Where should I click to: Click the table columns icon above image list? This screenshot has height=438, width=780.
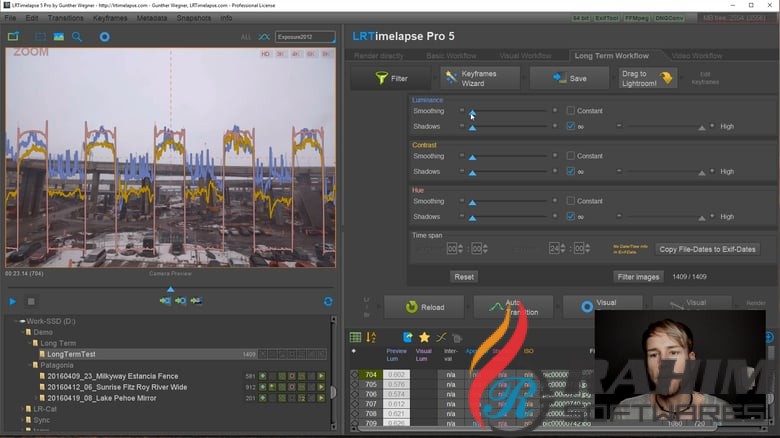coord(357,338)
